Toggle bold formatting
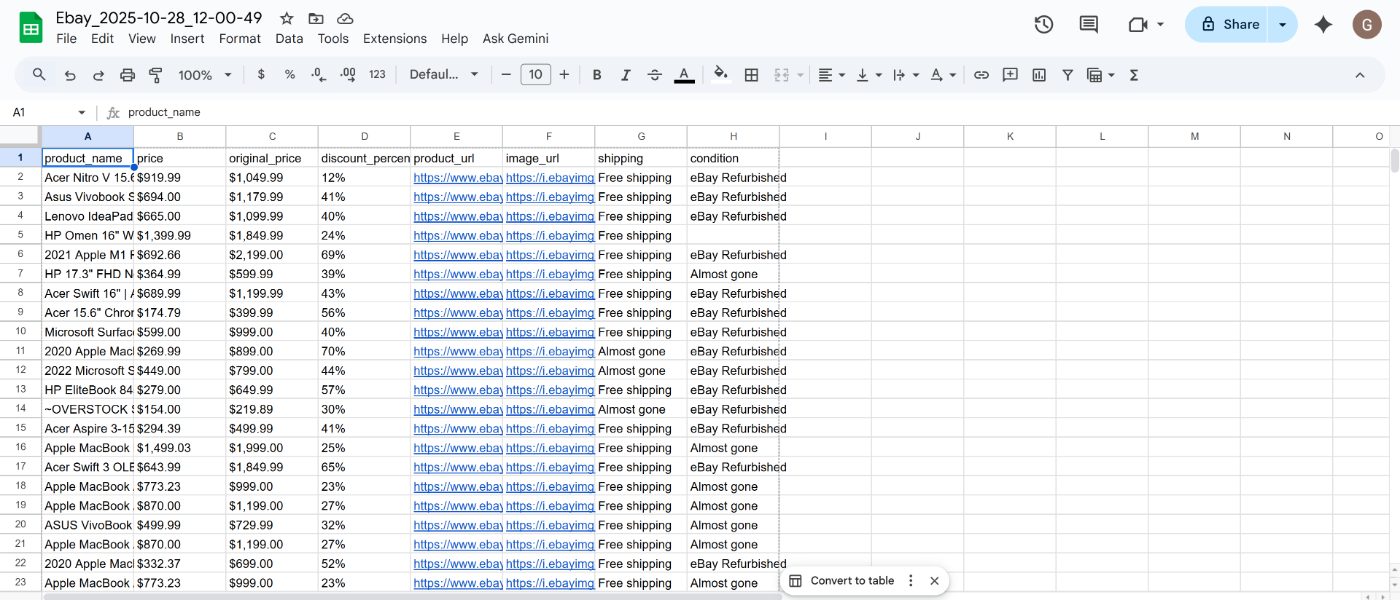Viewport: 1400px width, 600px height. click(597, 74)
